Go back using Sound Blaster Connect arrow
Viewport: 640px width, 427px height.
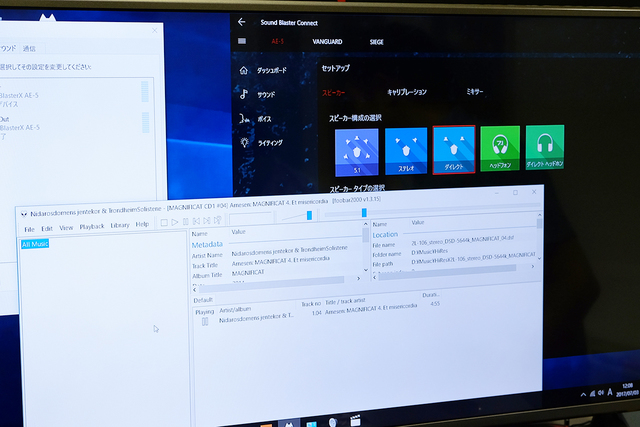tap(242, 21)
